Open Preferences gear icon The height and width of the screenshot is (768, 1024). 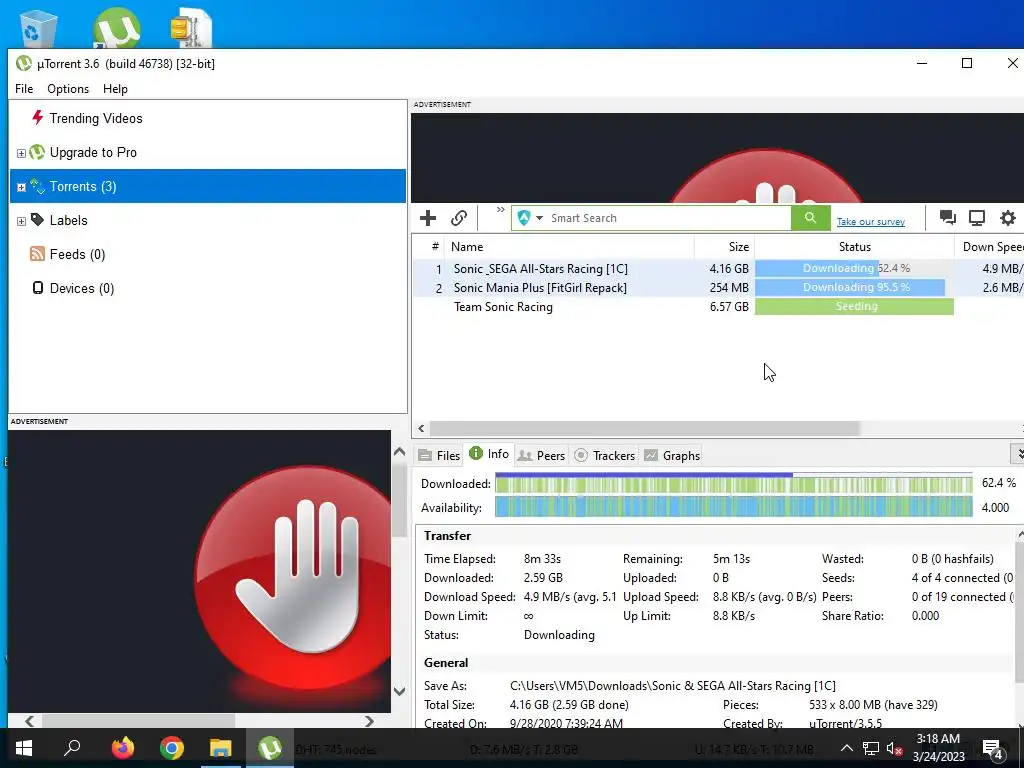[1008, 217]
